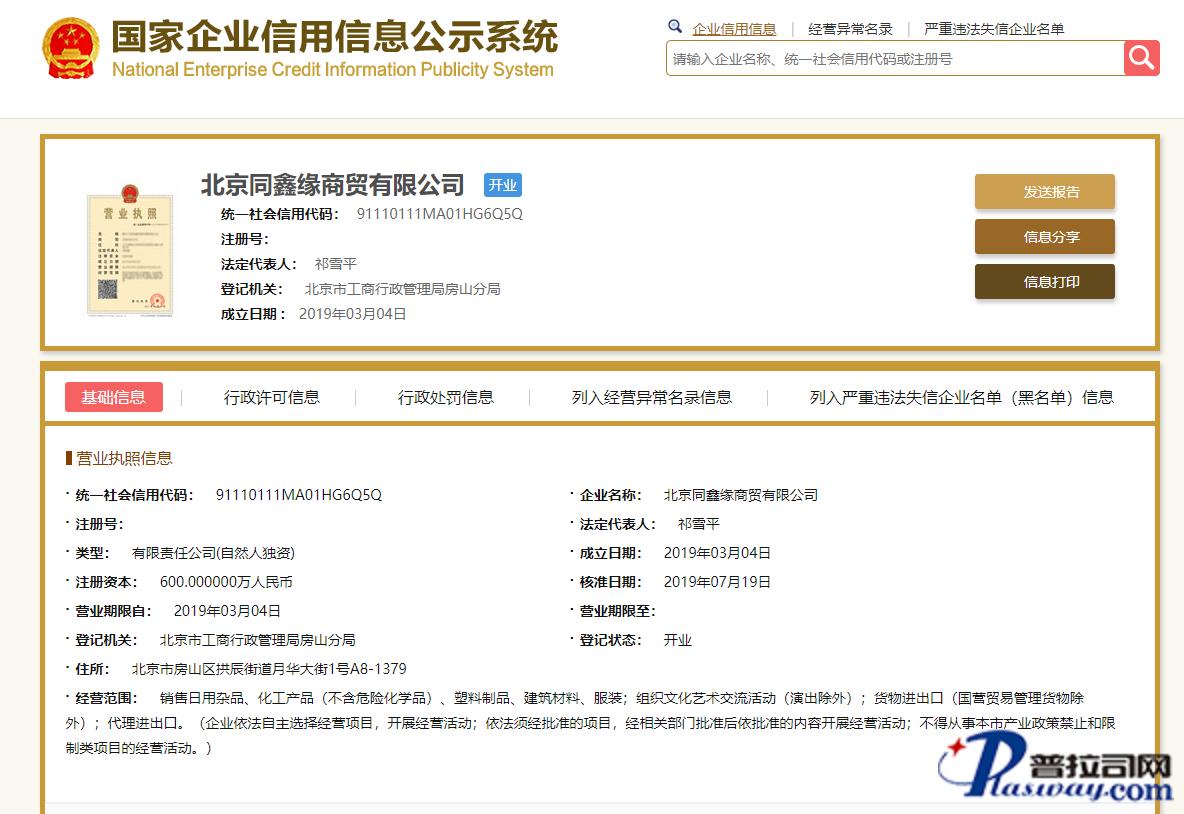Type in the enterprise name search field
The height and width of the screenshot is (814, 1184).
[894, 59]
